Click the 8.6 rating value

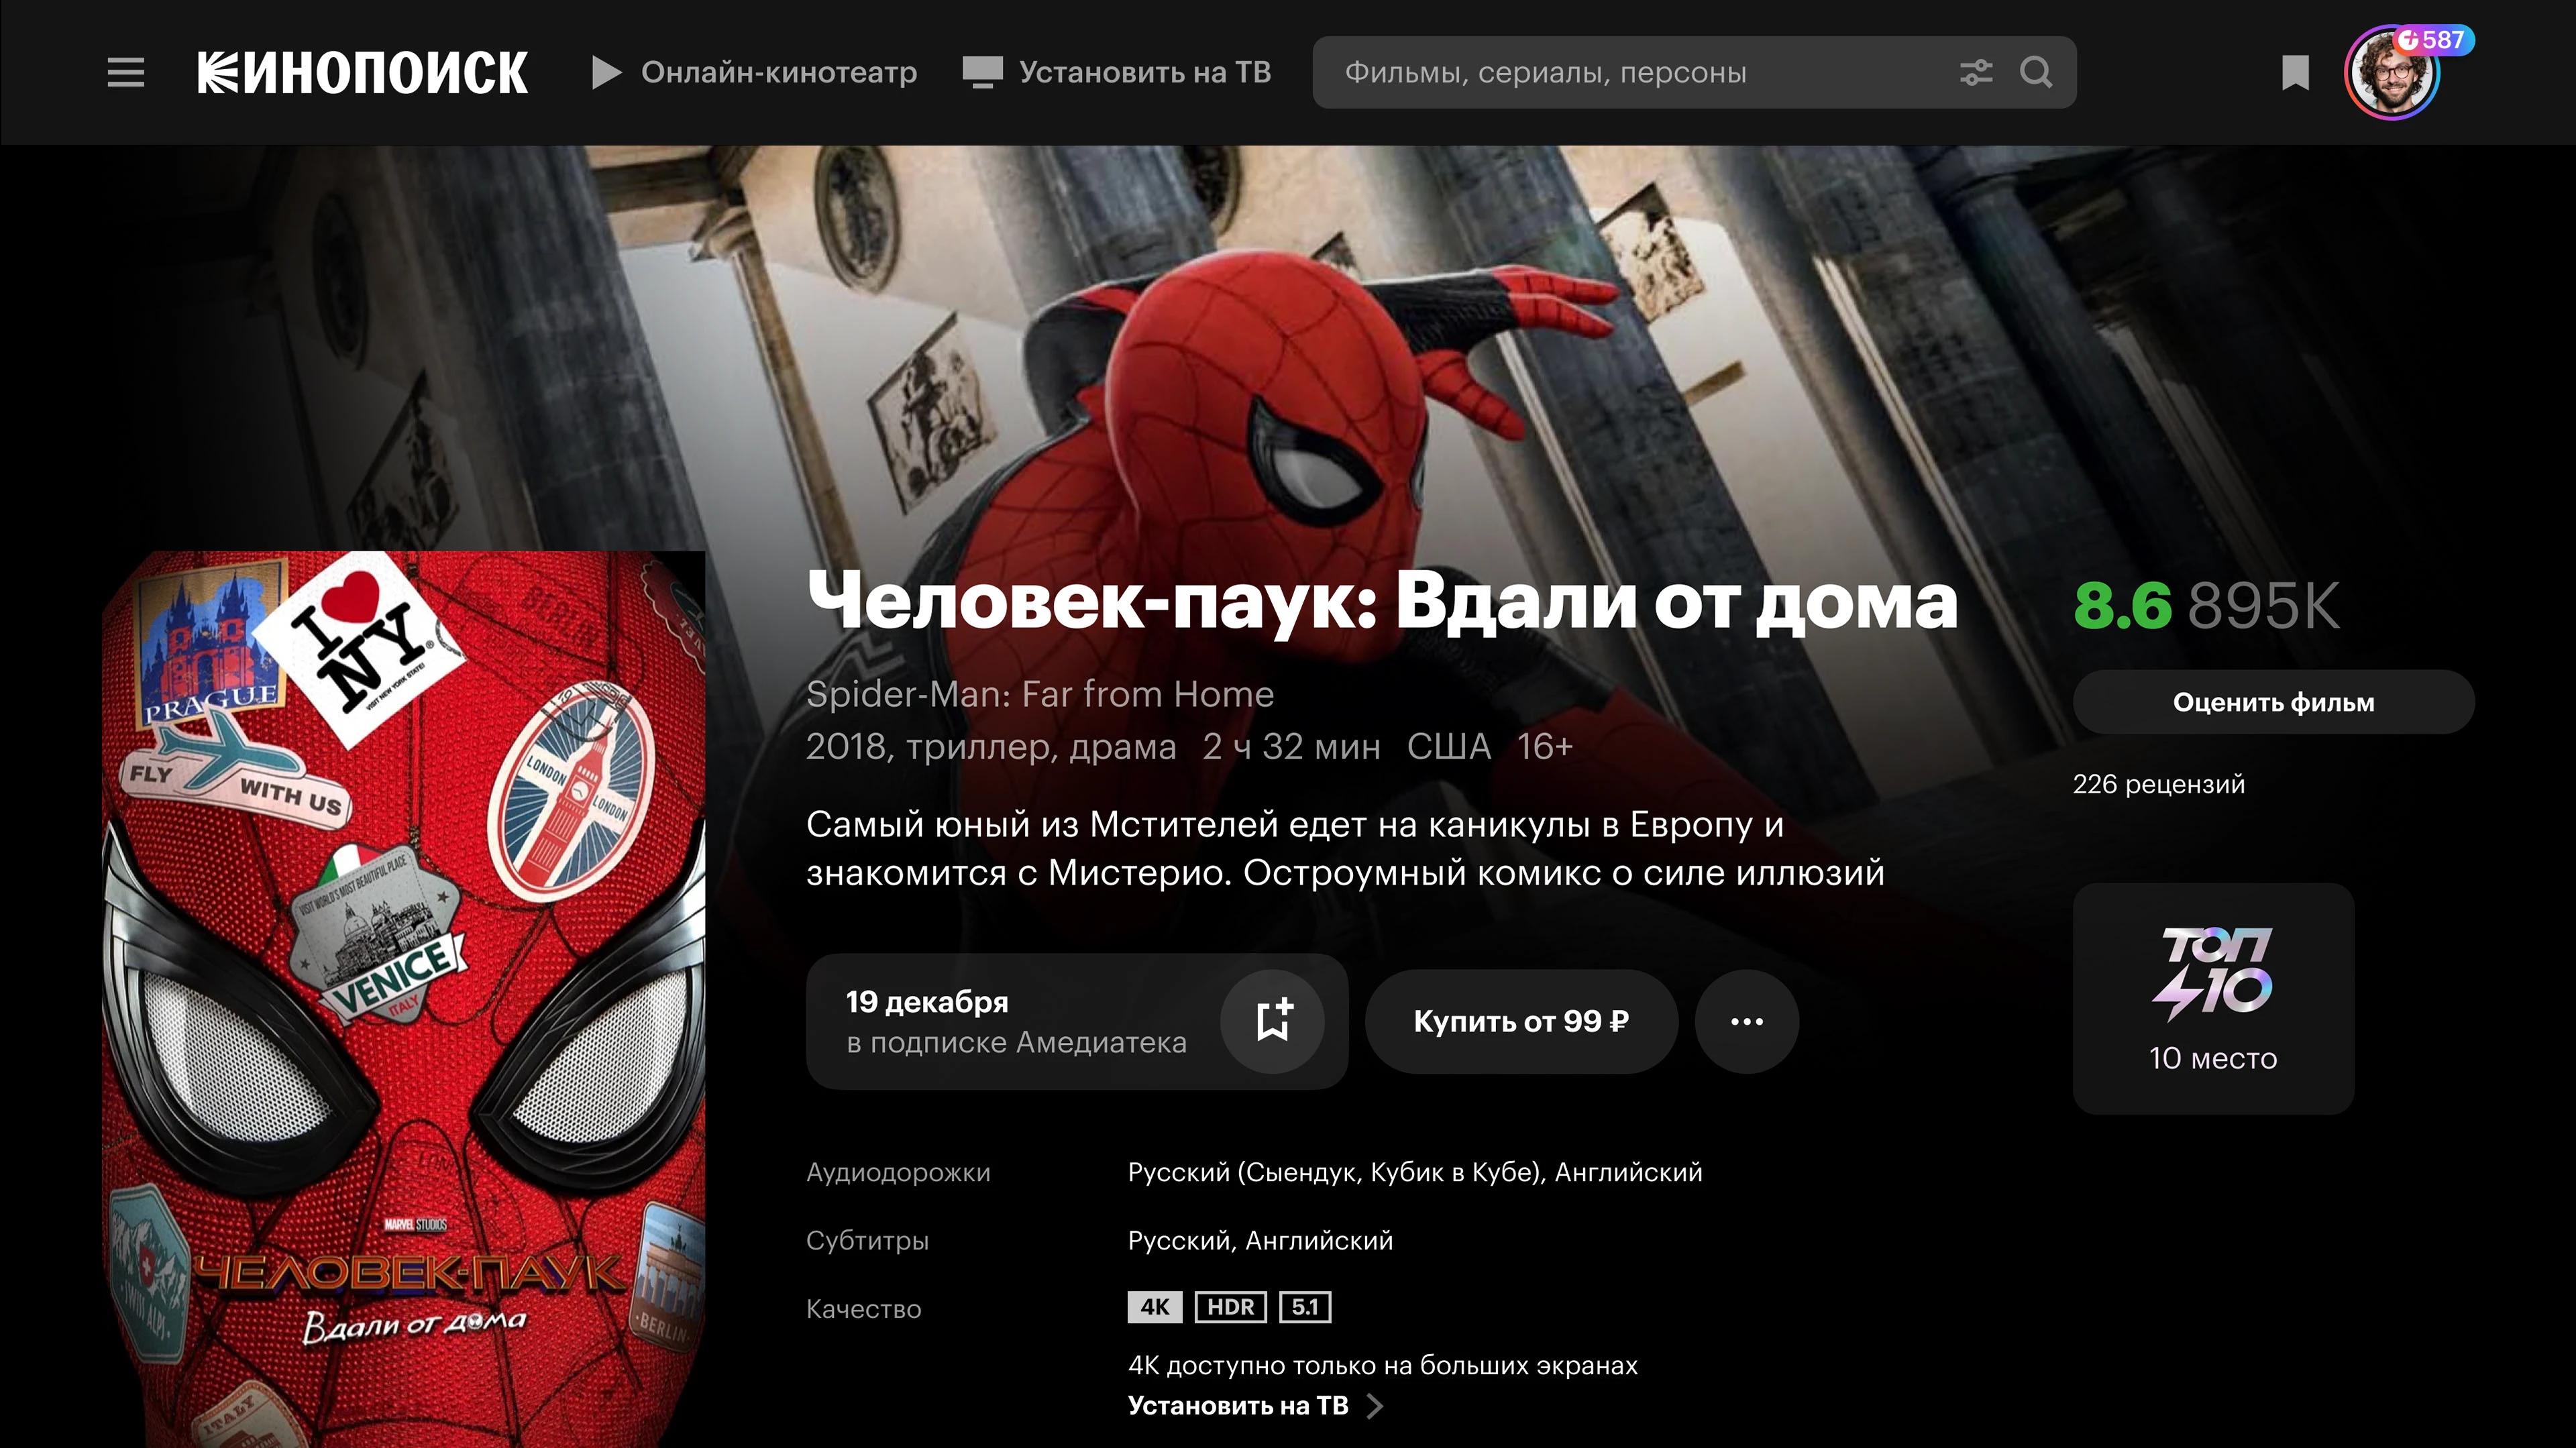tap(2122, 605)
